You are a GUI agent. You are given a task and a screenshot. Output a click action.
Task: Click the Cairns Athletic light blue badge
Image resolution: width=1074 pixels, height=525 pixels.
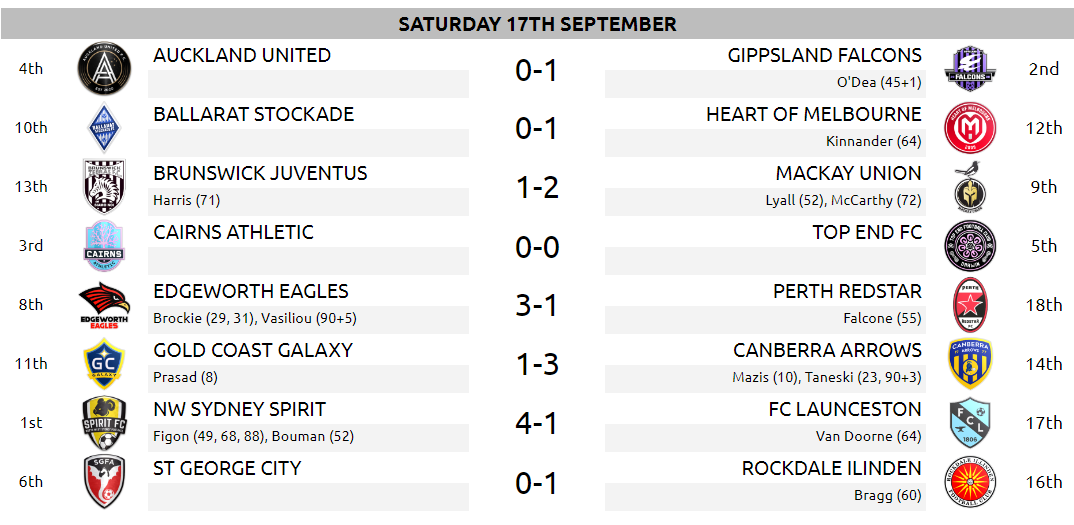(104, 246)
